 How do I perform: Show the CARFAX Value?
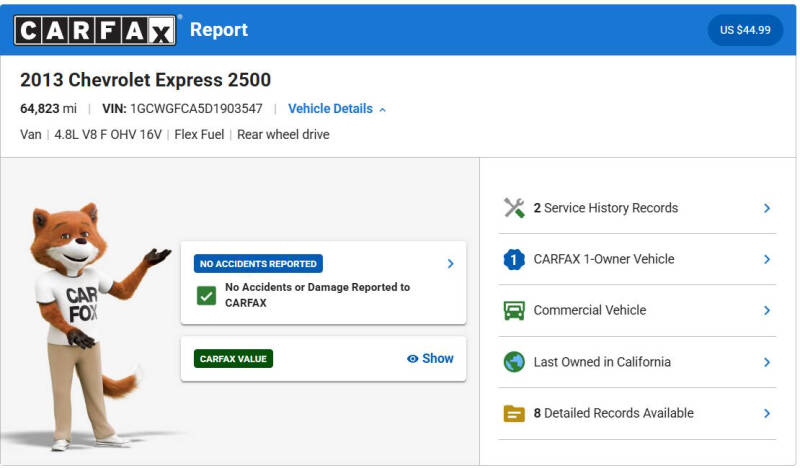pos(430,359)
